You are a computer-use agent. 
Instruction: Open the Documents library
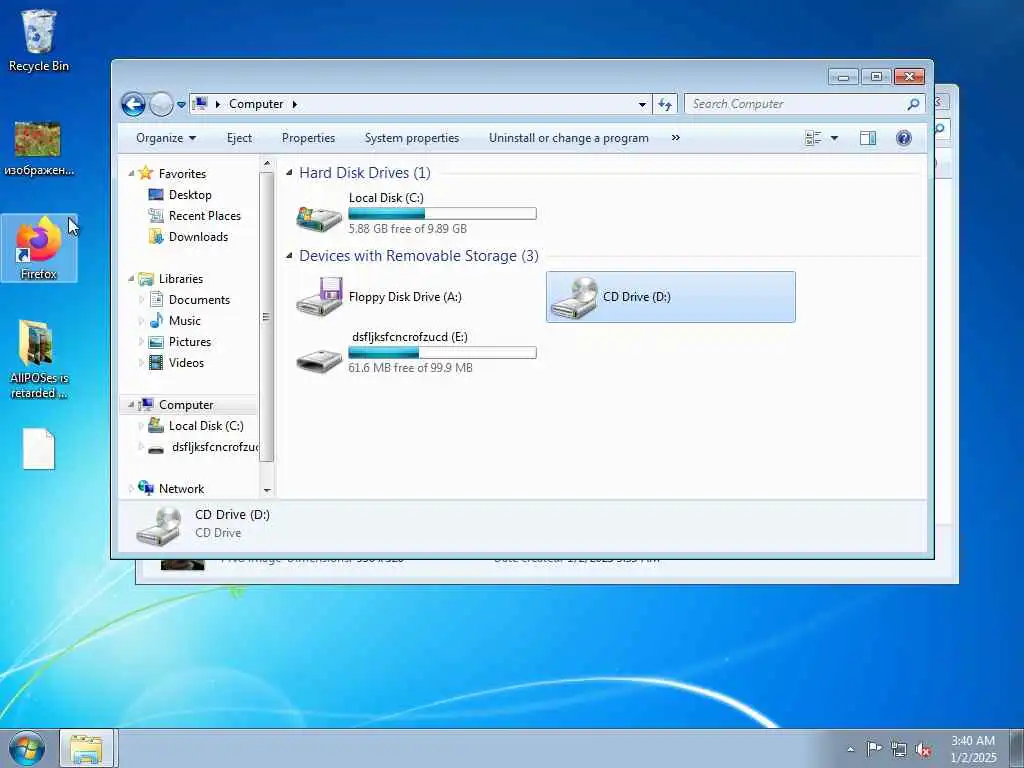(x=199, y=300)
